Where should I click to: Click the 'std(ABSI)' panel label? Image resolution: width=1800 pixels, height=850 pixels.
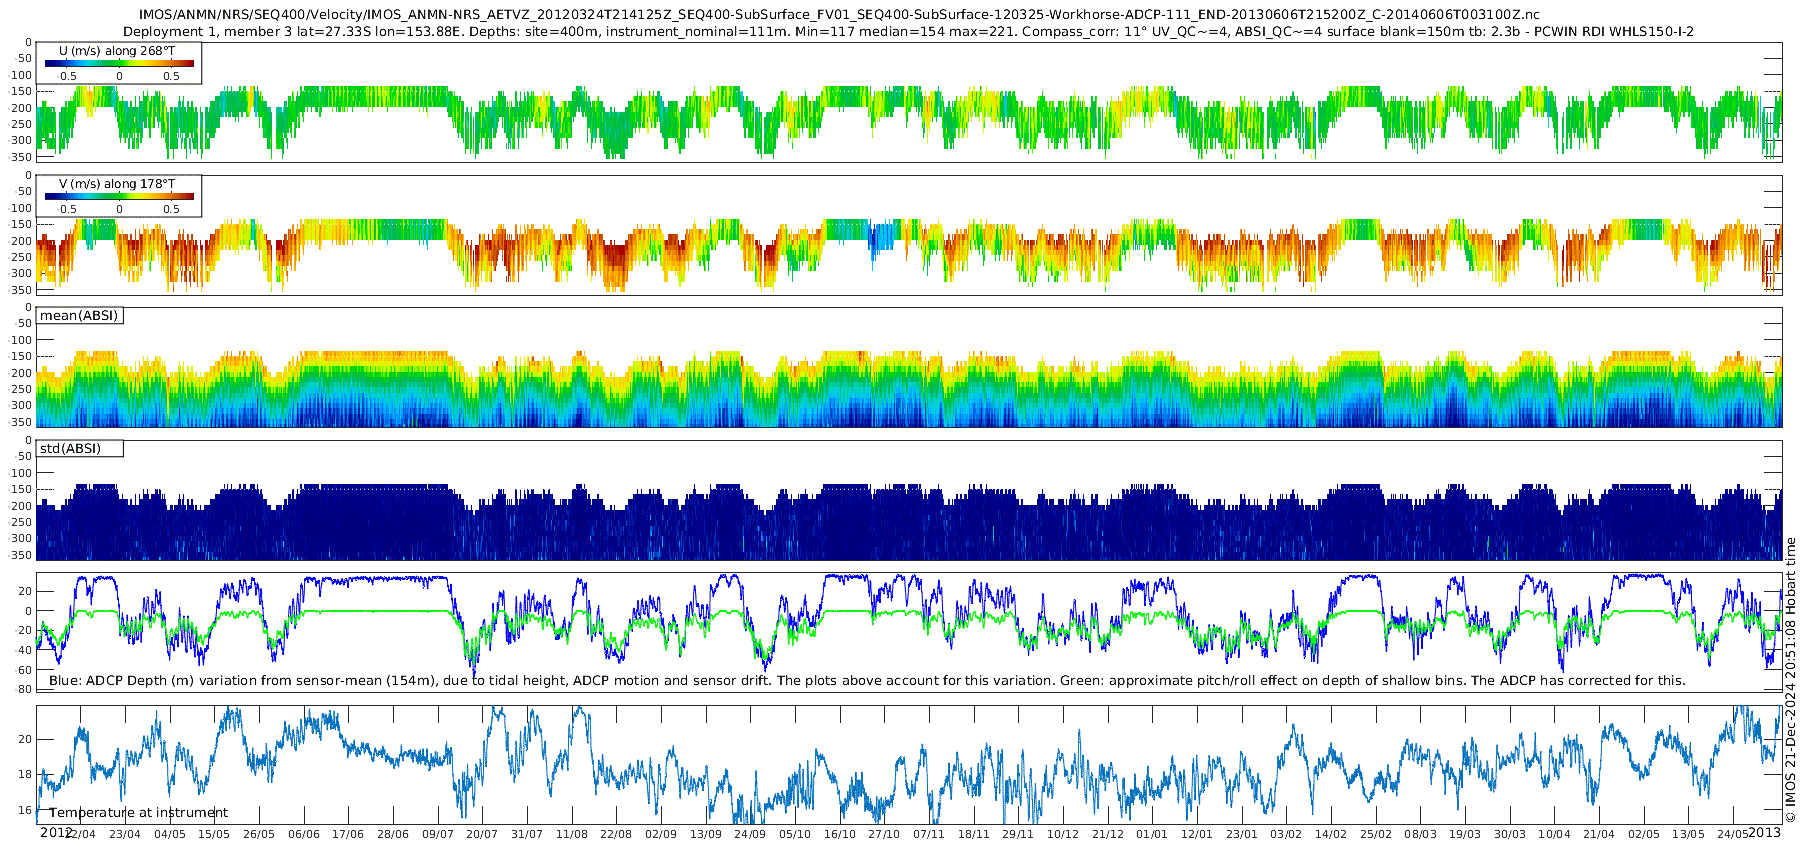[70, 449]
